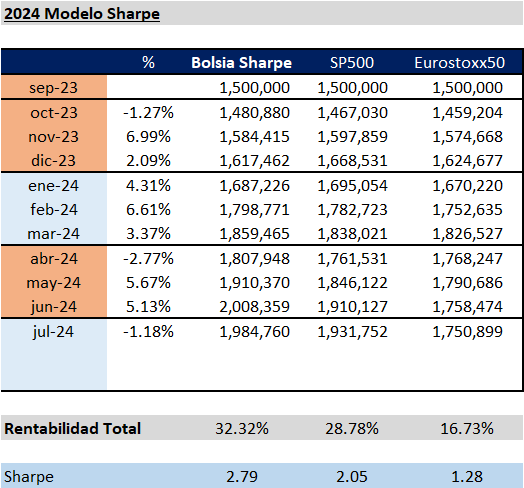Select Eurostoxx50 value 1,826,527

(468, 234)
